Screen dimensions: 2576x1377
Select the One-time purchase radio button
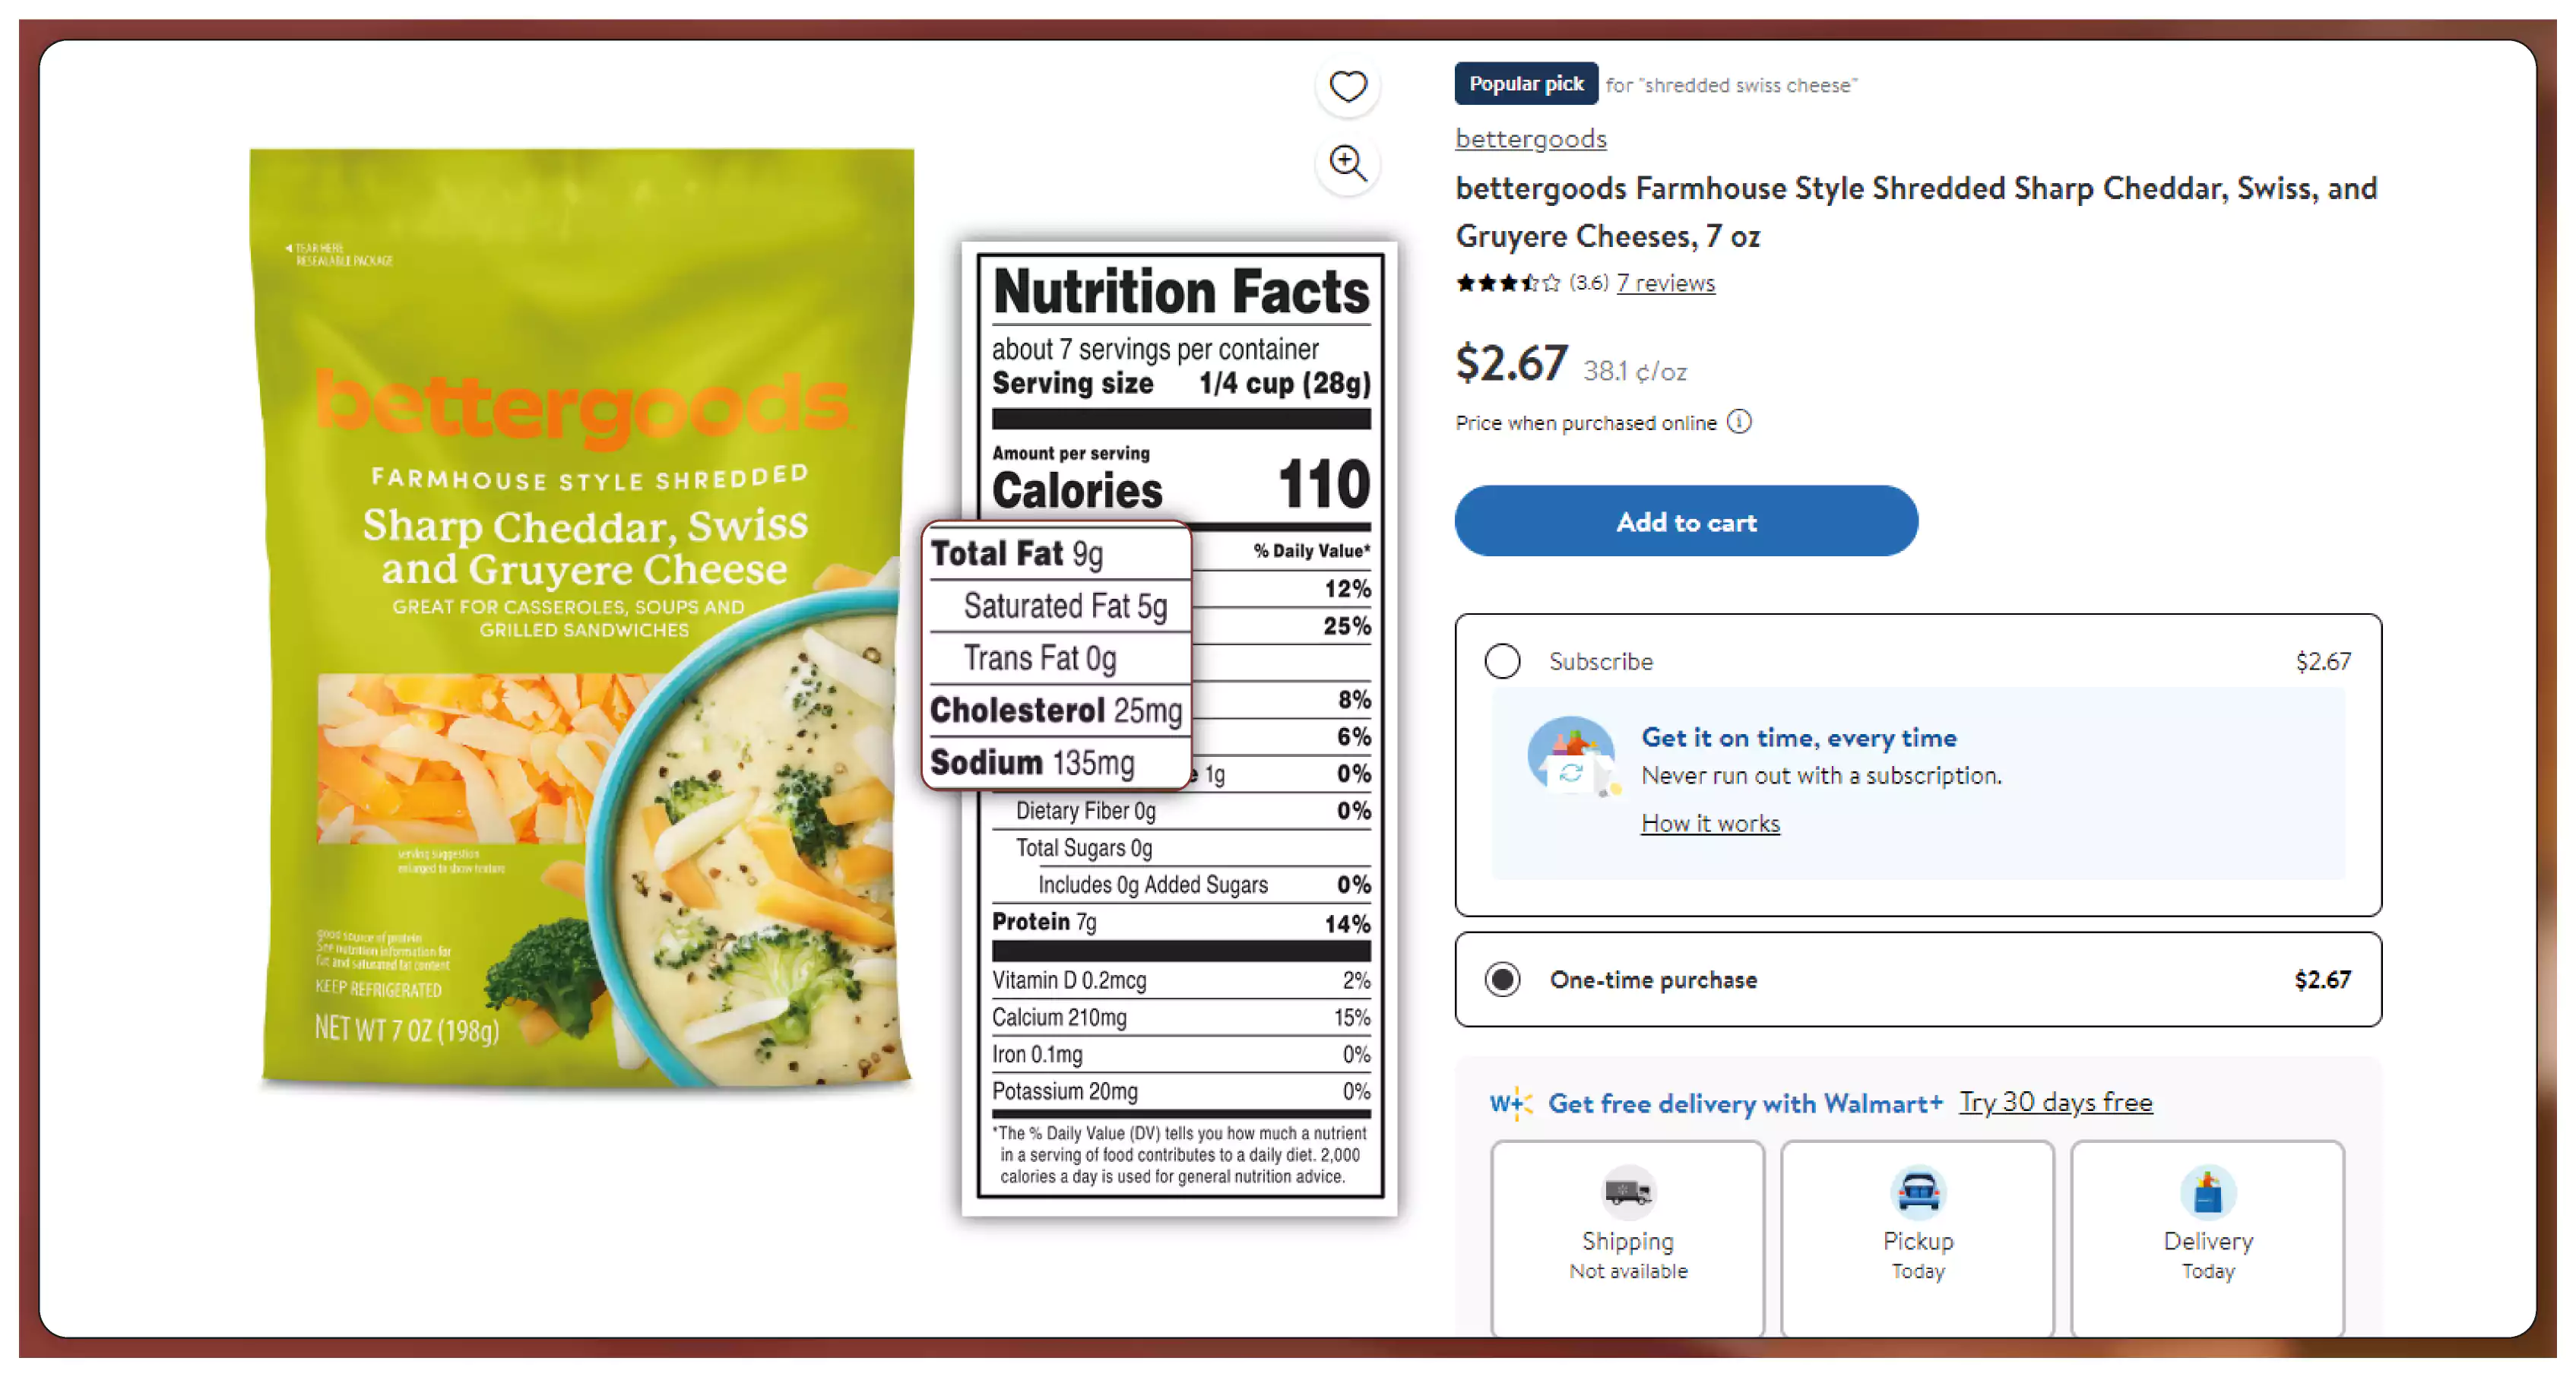1497,980
